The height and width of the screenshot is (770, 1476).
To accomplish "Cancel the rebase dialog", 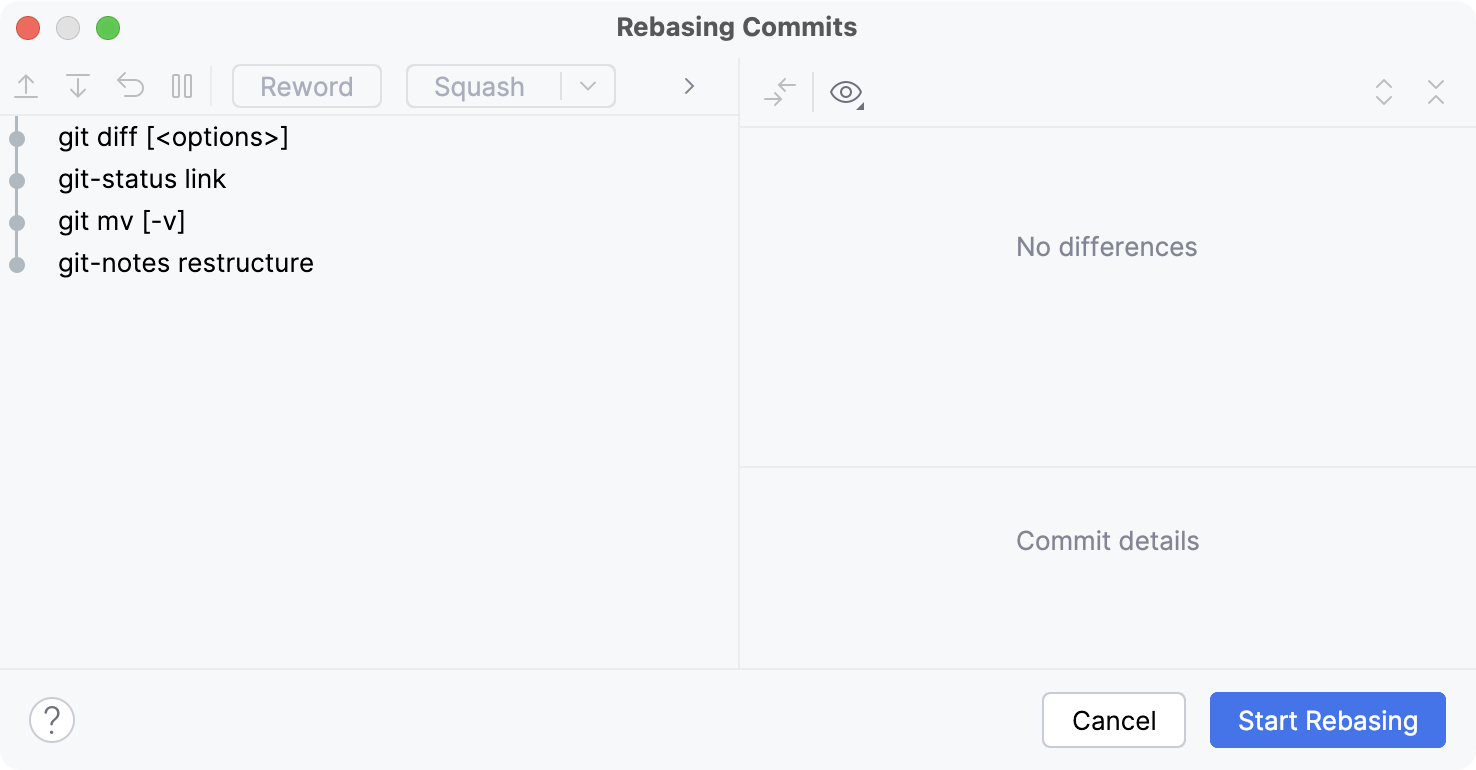I will pos(1113,719).
